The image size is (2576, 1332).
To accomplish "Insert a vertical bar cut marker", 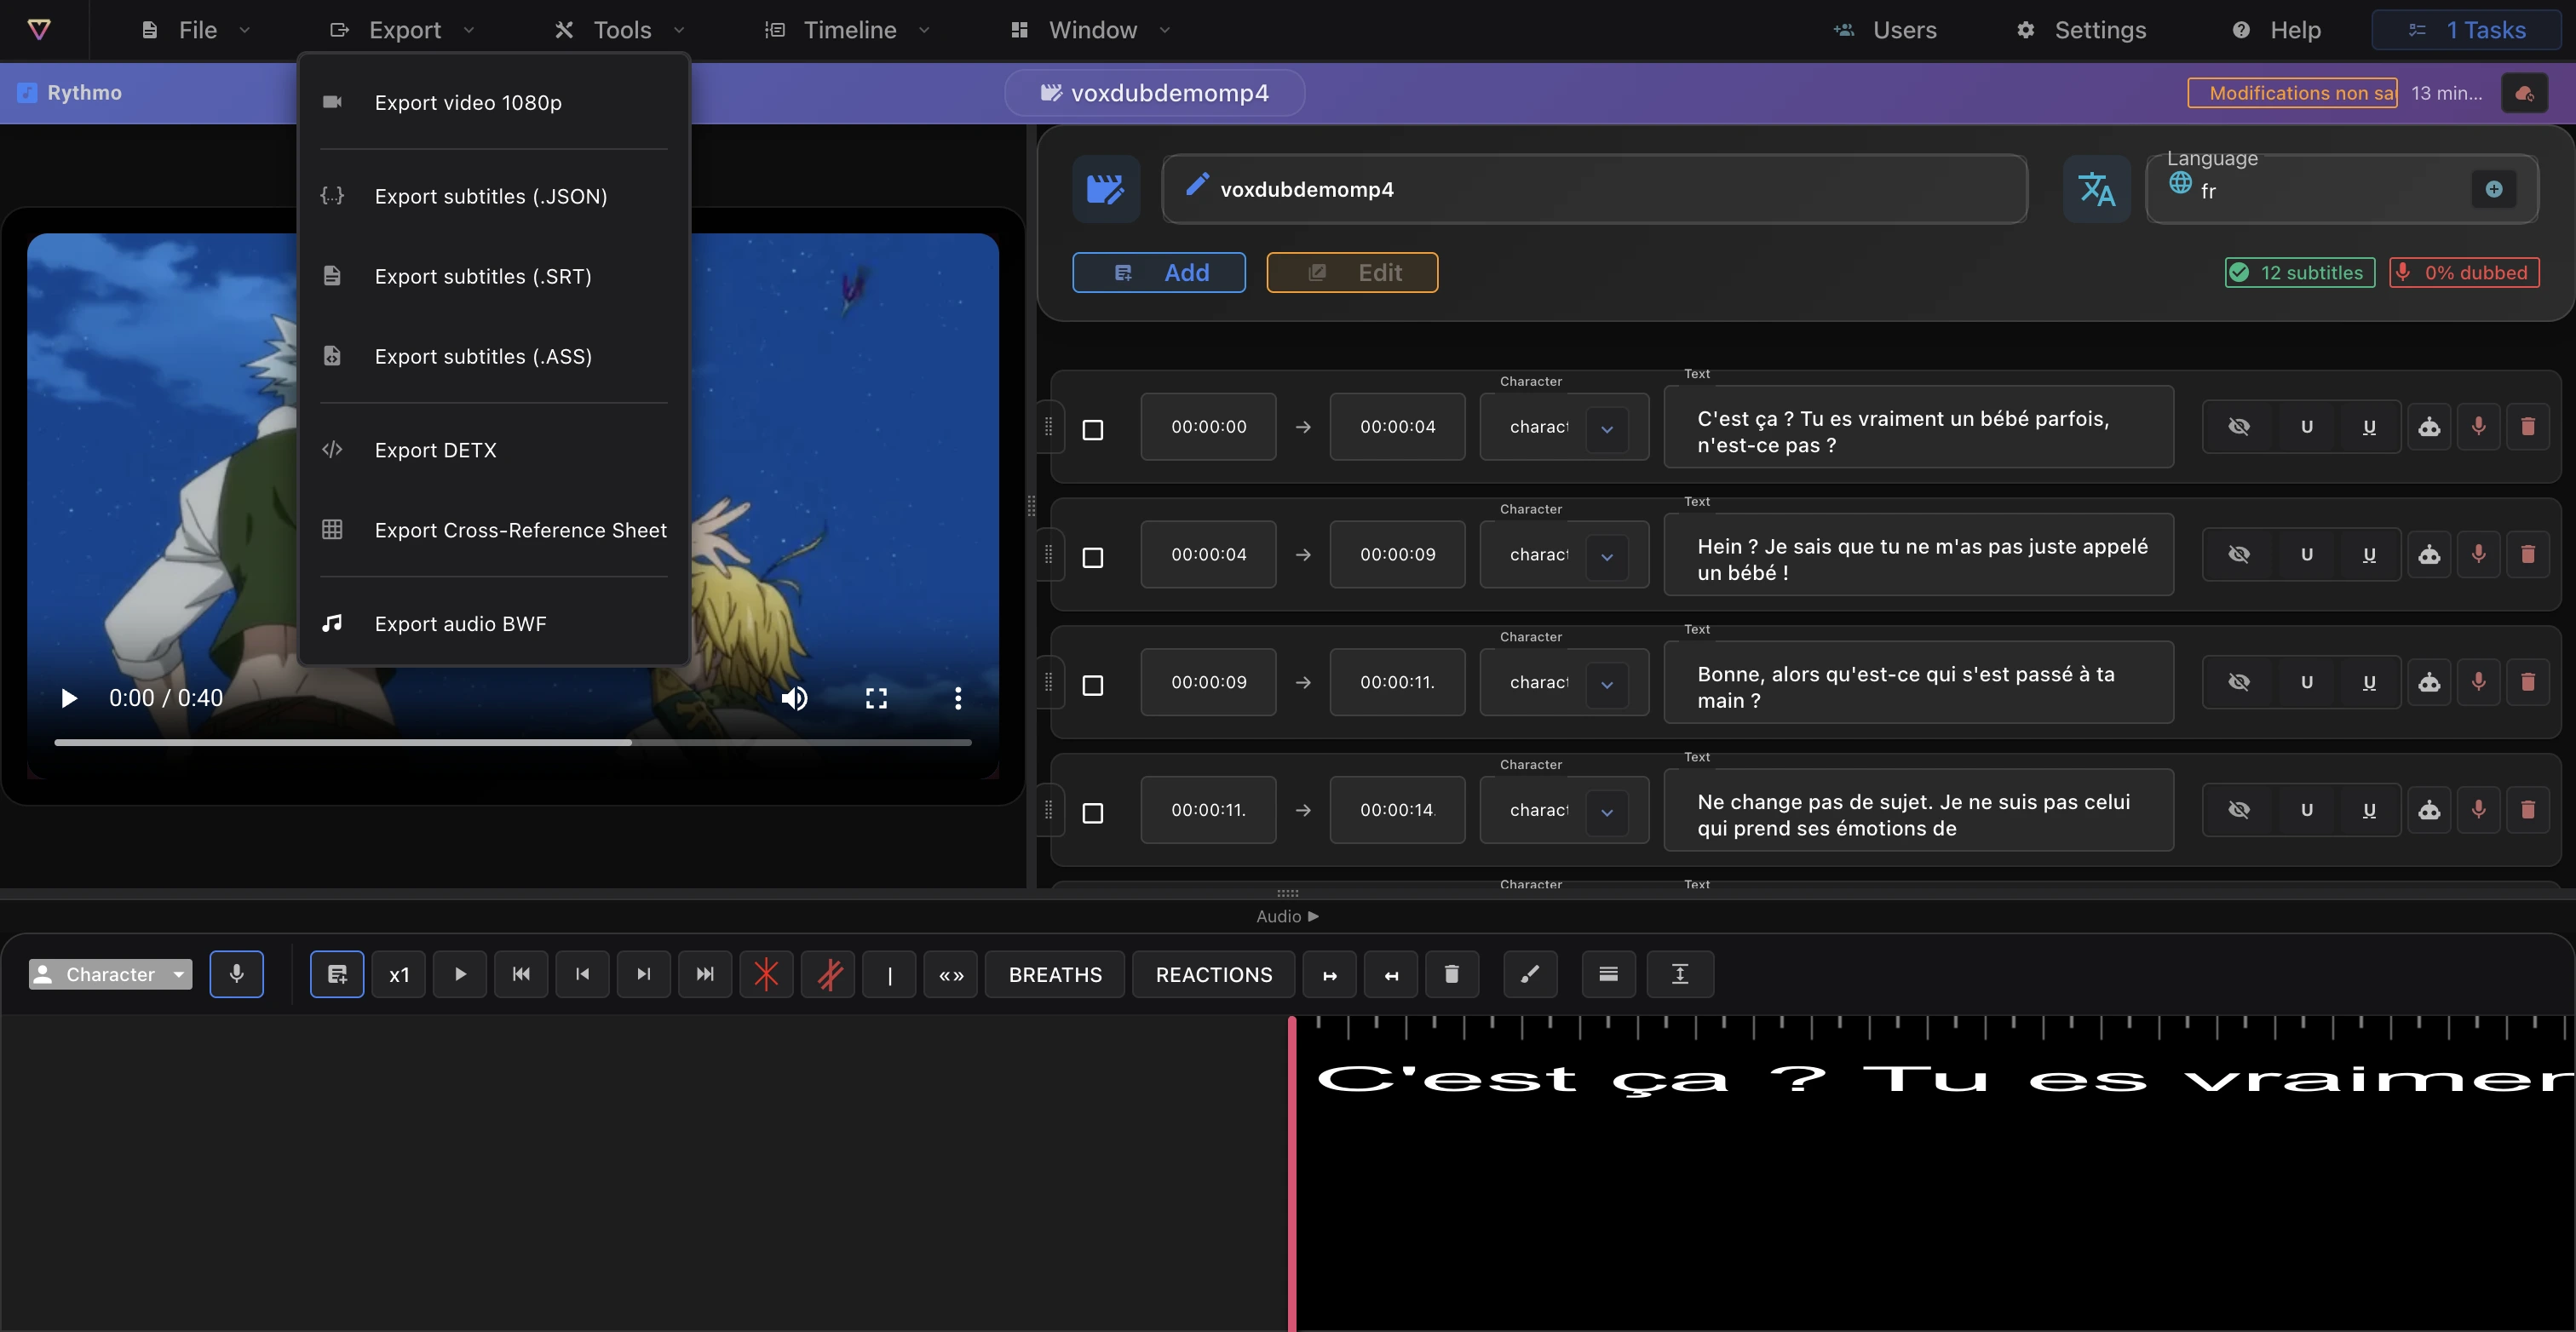I will [x=889, y=974].
